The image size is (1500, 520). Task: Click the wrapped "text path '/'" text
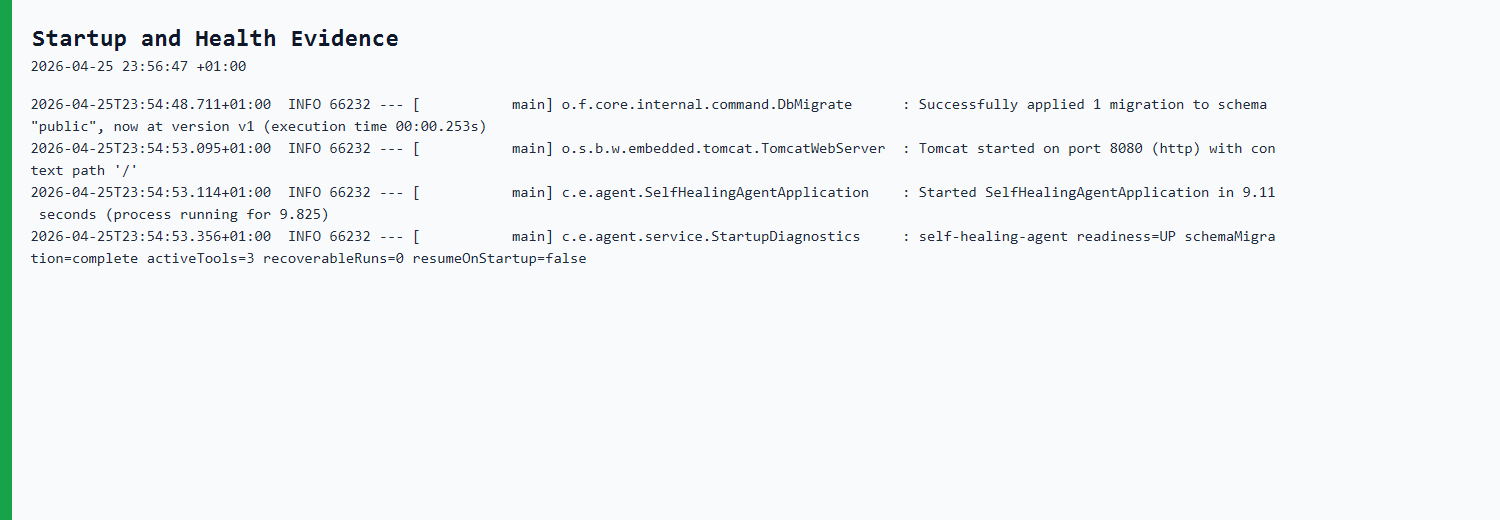(x=84, y=171)
